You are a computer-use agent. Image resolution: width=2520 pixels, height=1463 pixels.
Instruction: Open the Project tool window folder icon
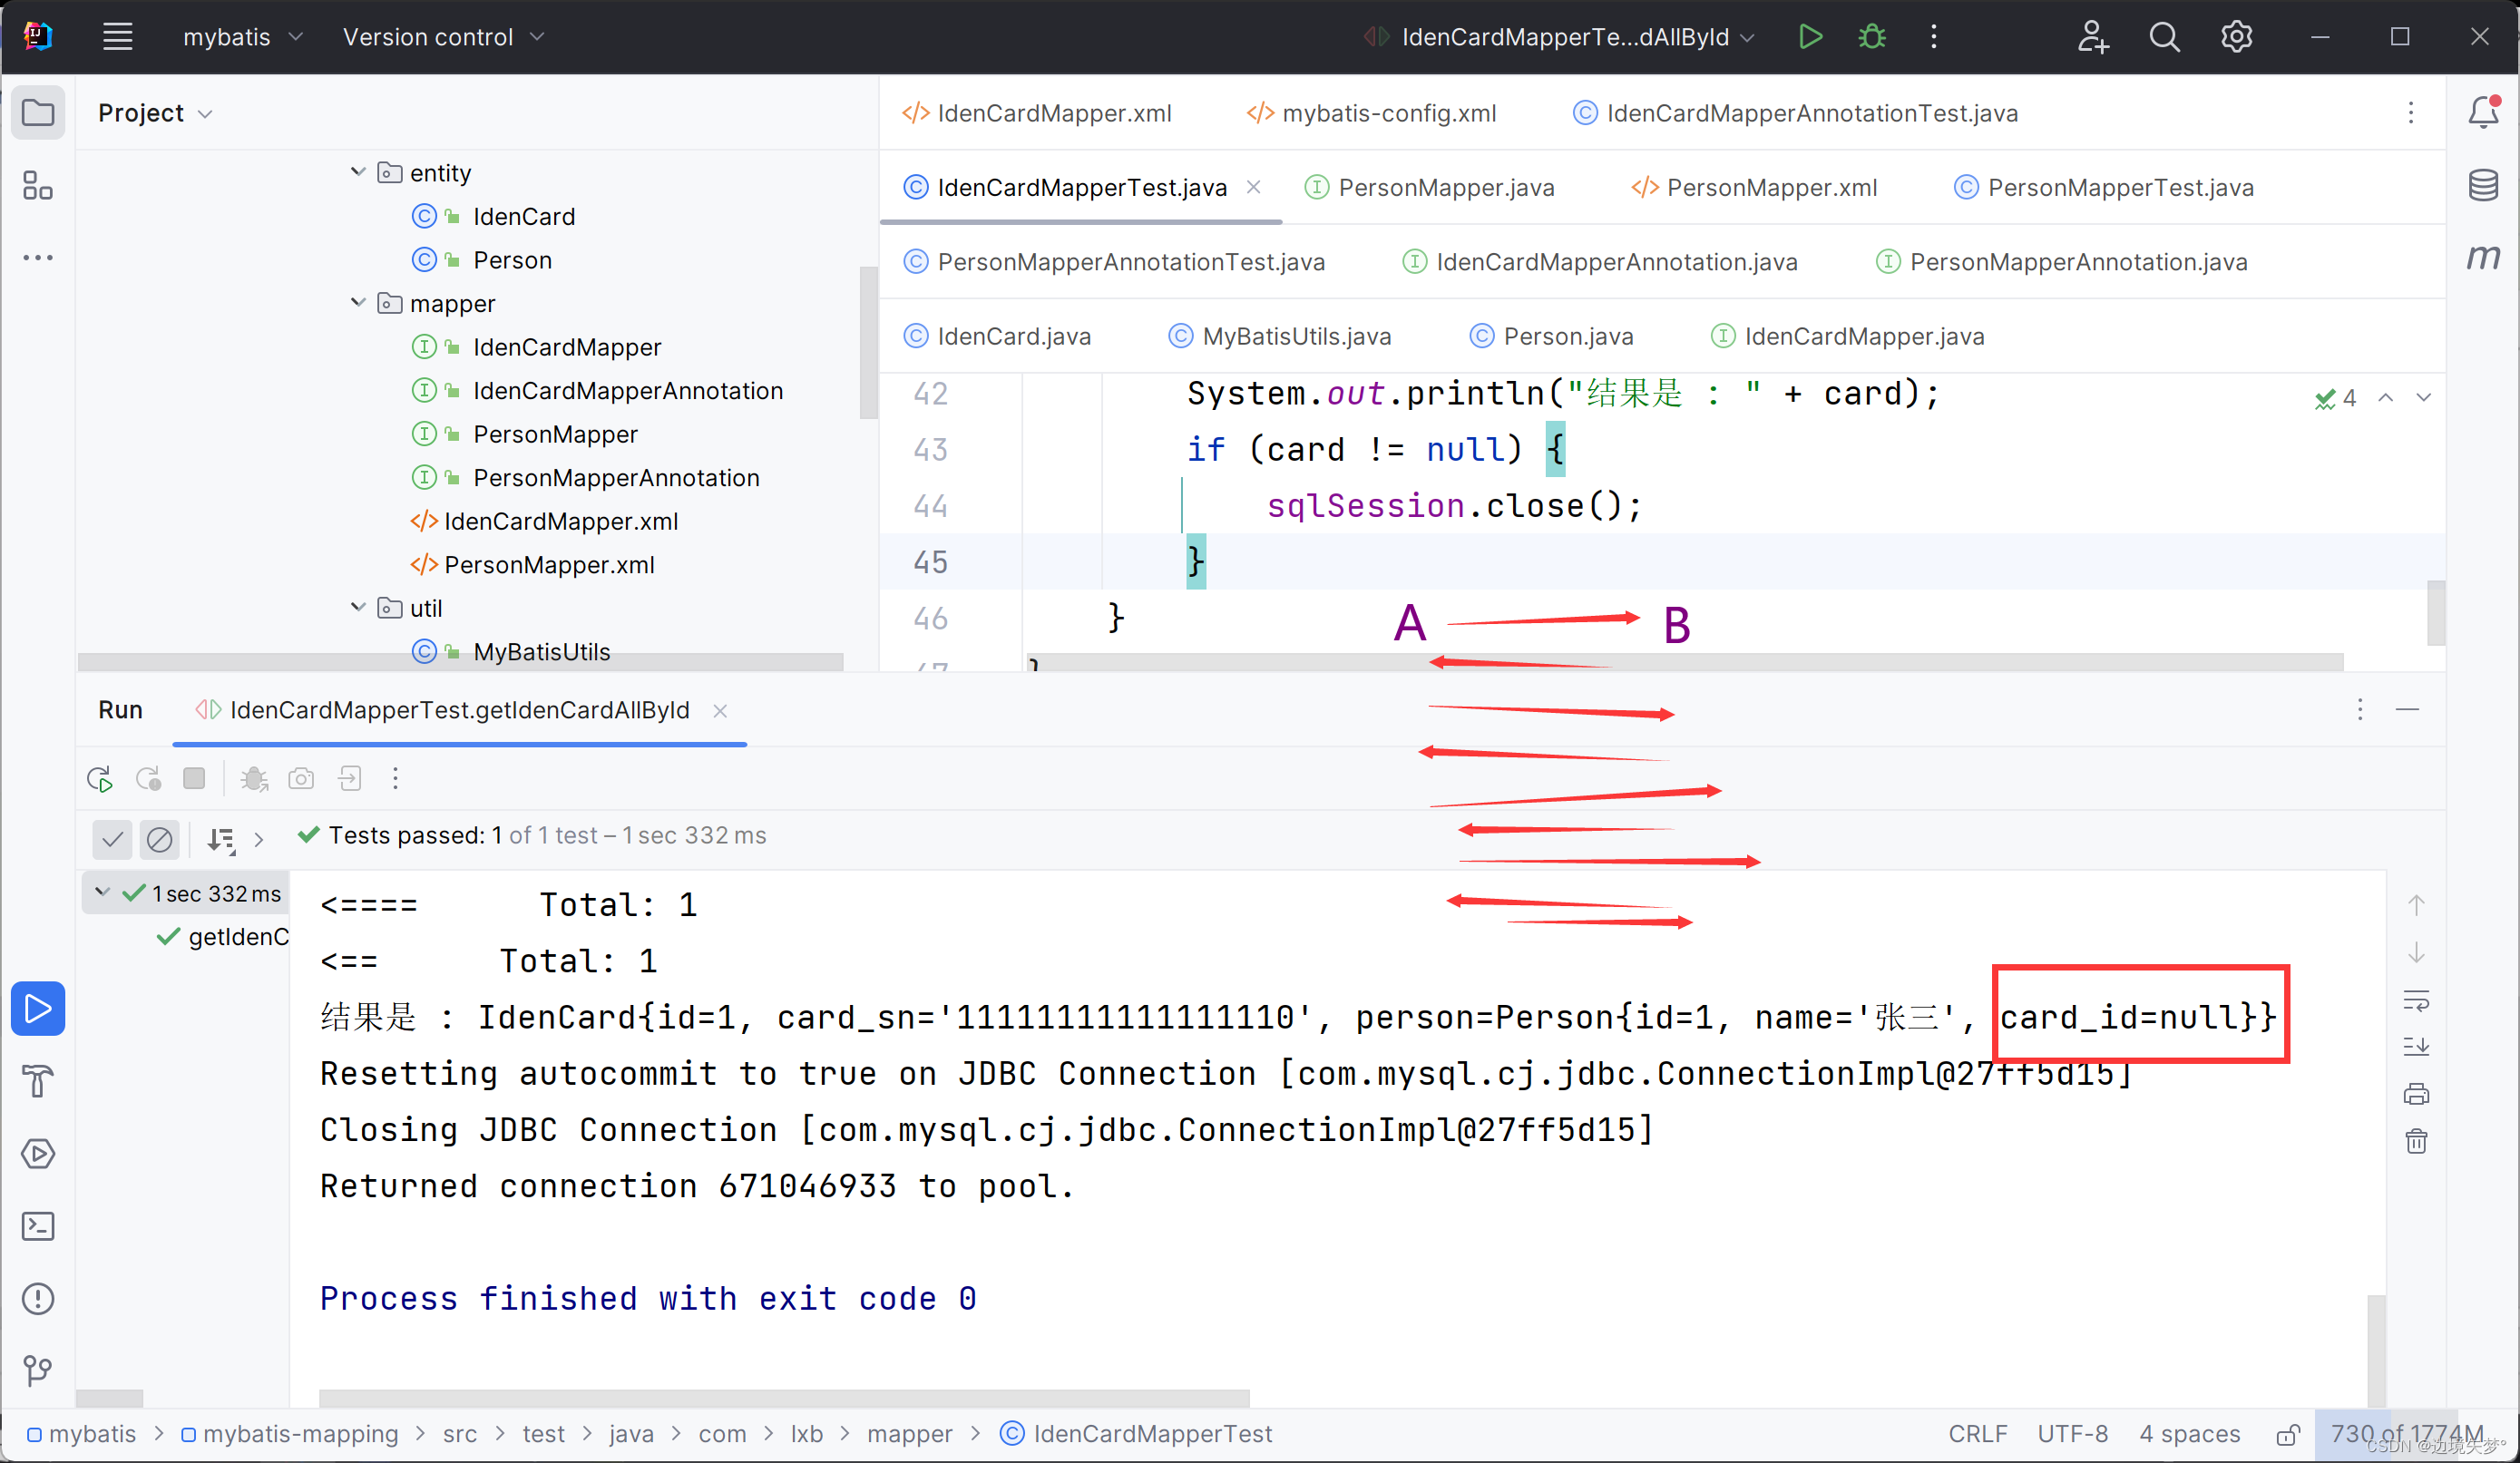(38, 112)
